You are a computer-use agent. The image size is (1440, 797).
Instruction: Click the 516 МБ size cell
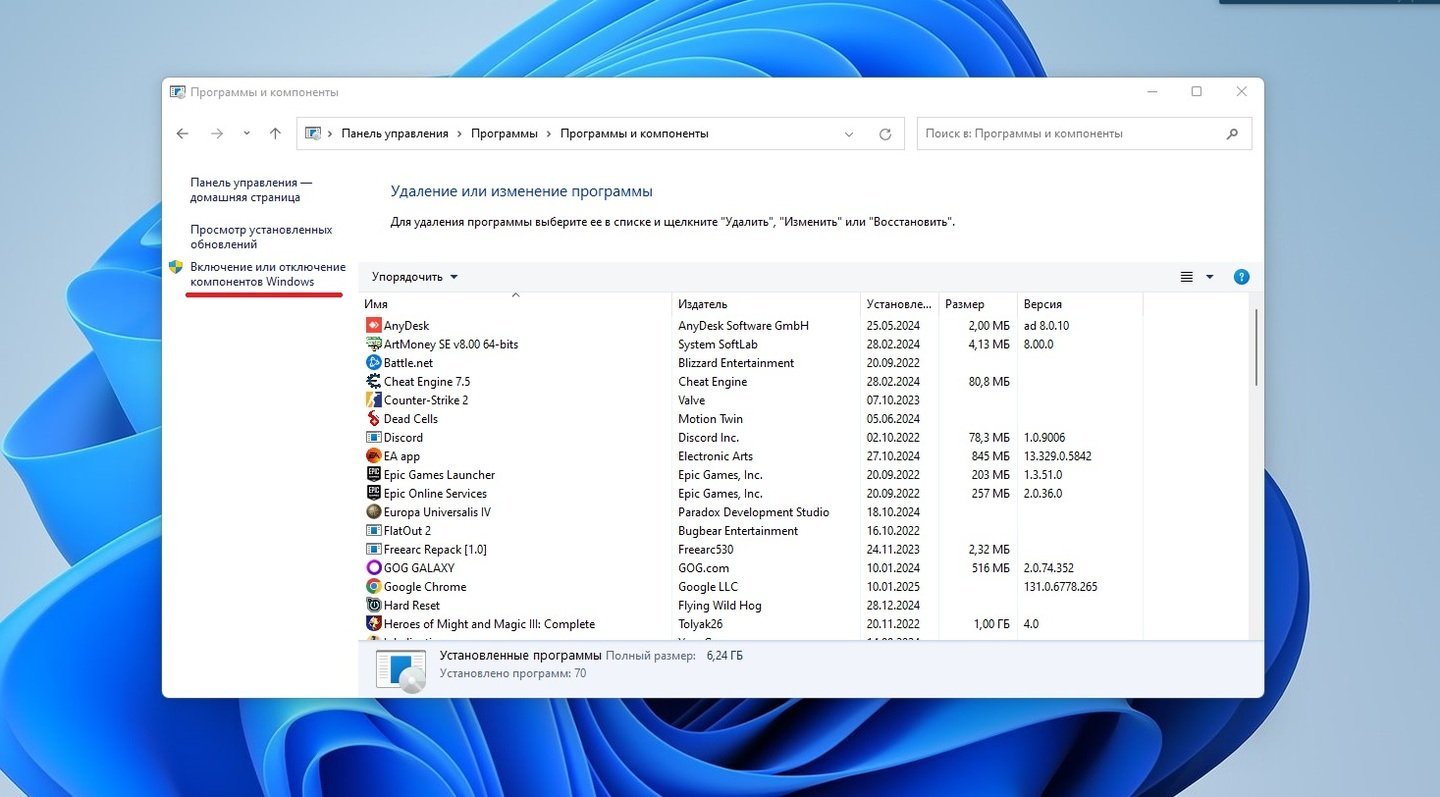click(x=990, y=568)
